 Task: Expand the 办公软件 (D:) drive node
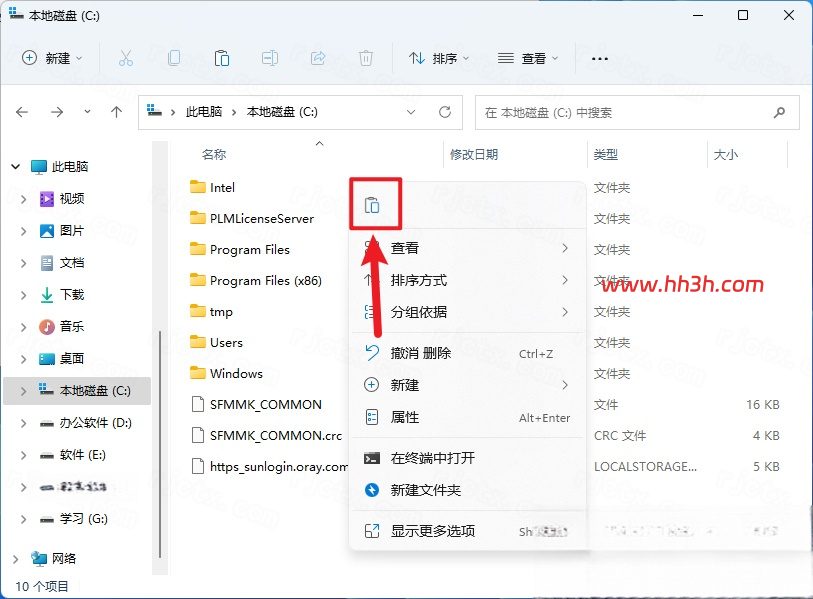[x=23, y=423]
